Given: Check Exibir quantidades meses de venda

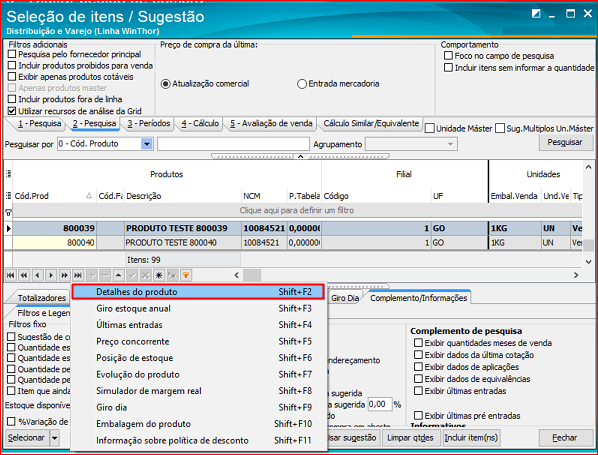Looking at the screenshot, I should (x=418, y=342).
